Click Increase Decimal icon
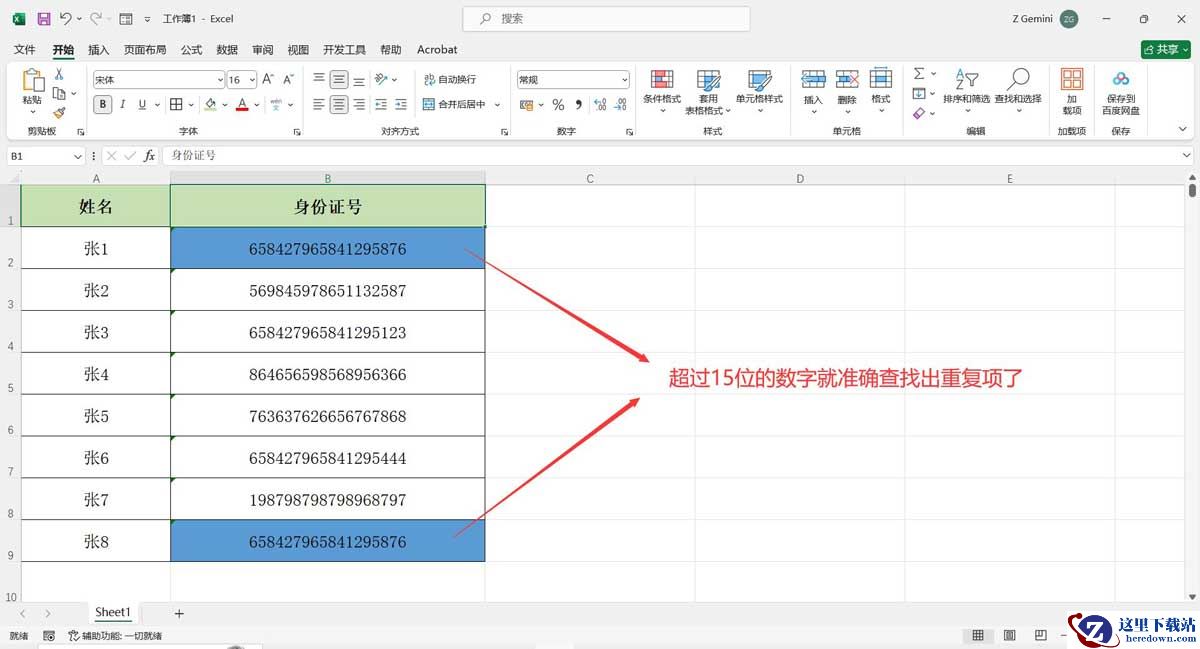This screenshot has width=1200, height=649. pos(599,104)
